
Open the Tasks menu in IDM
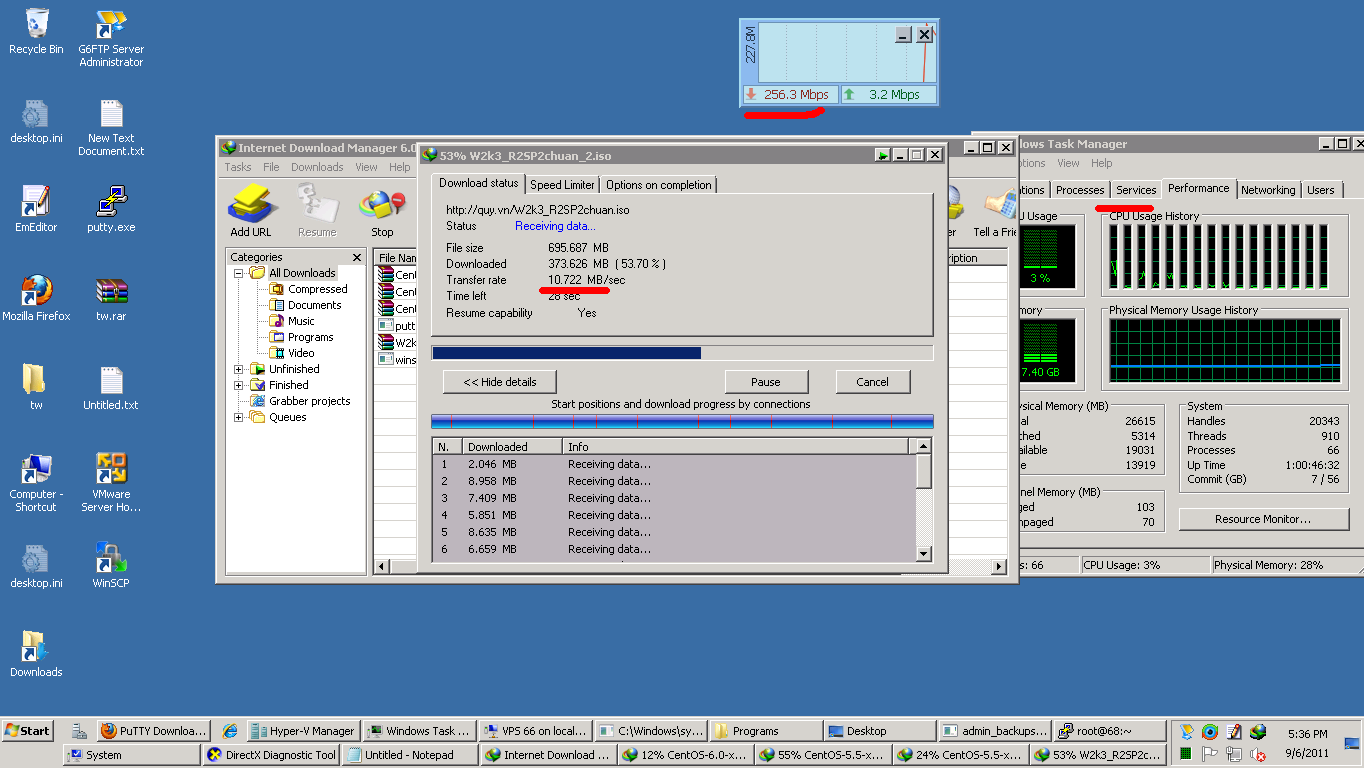[238, 167]
